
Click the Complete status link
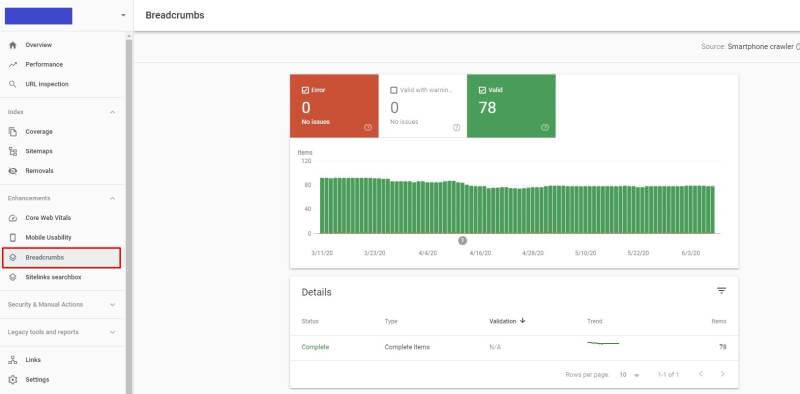click(315, 347)
